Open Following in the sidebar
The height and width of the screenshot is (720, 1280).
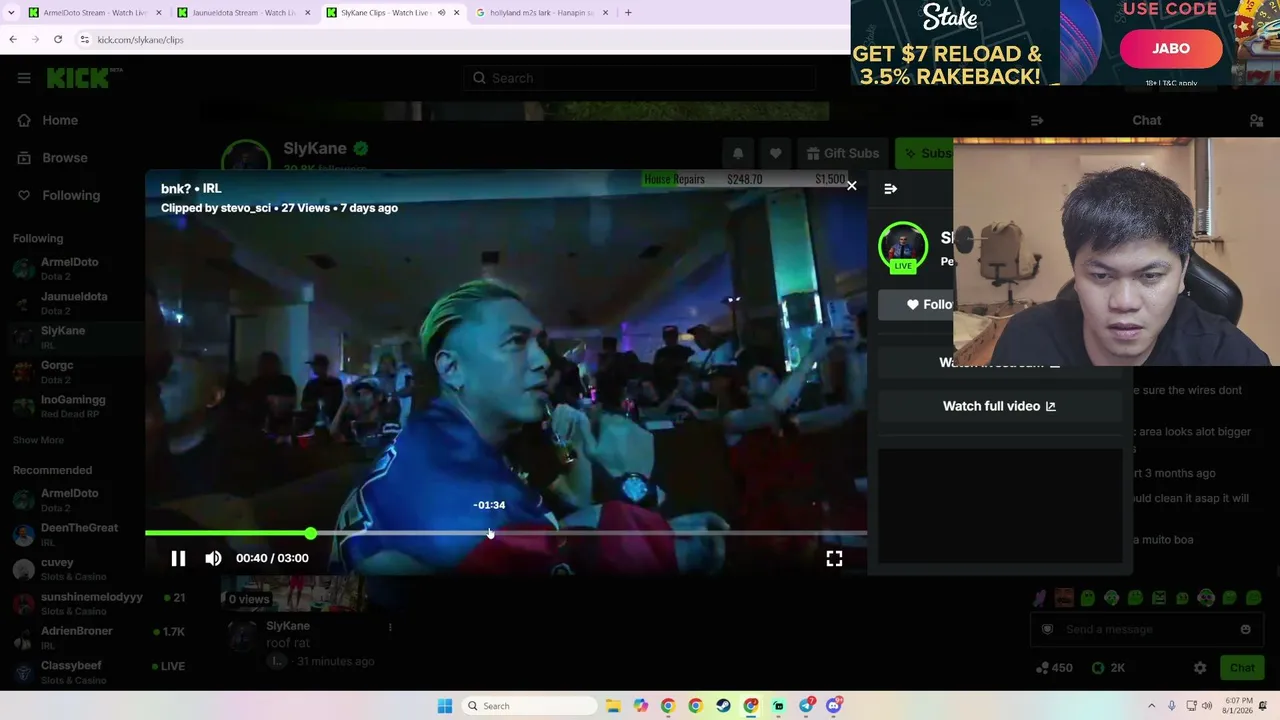click(x=71, y=195)
